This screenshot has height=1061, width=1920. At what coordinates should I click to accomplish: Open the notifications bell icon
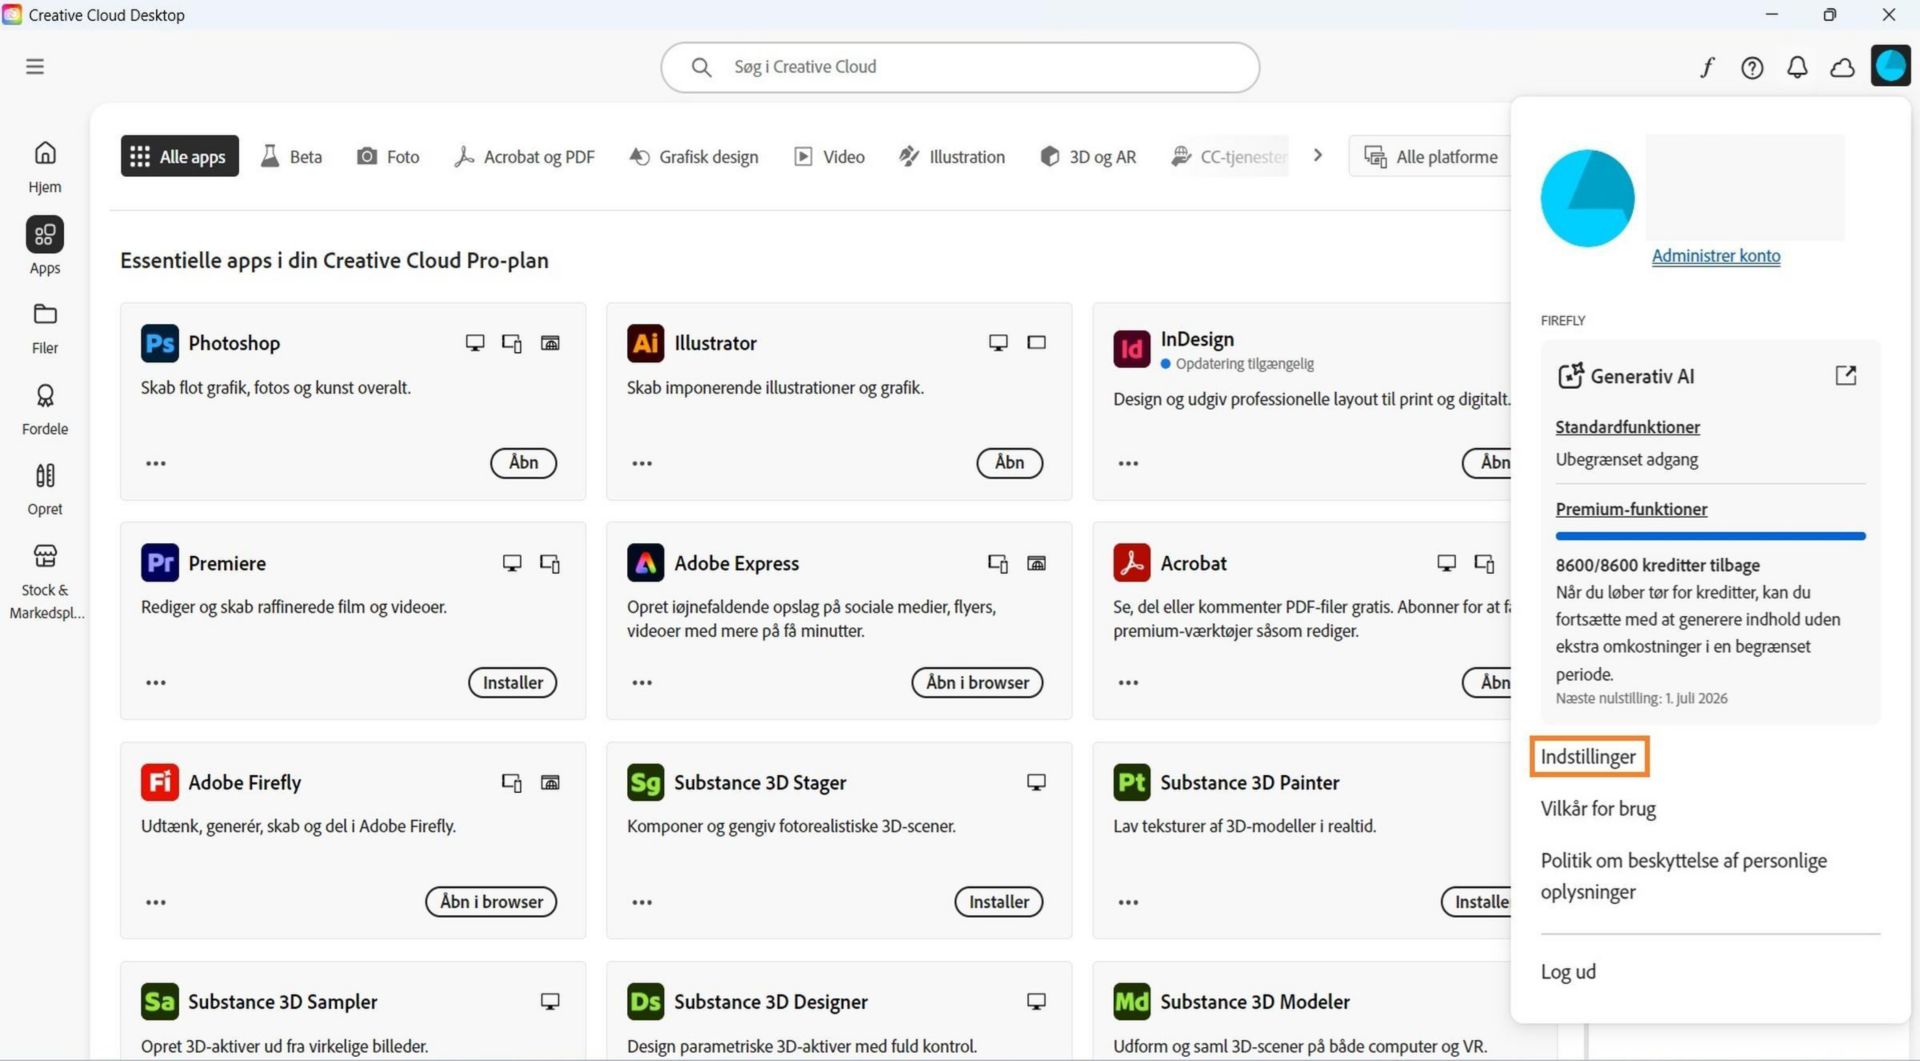click(1797, 67)
